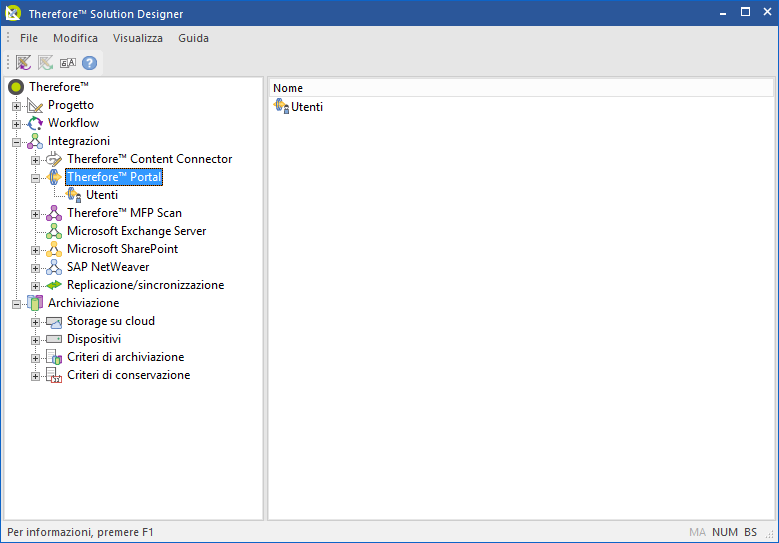This screenshot has width=779, height=543.
Task: Click the Dispositivi drive icon
Action: 54,339
